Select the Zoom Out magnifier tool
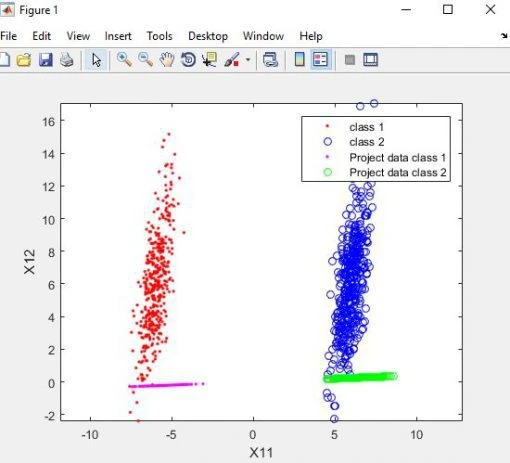 (x=145, y=60)
